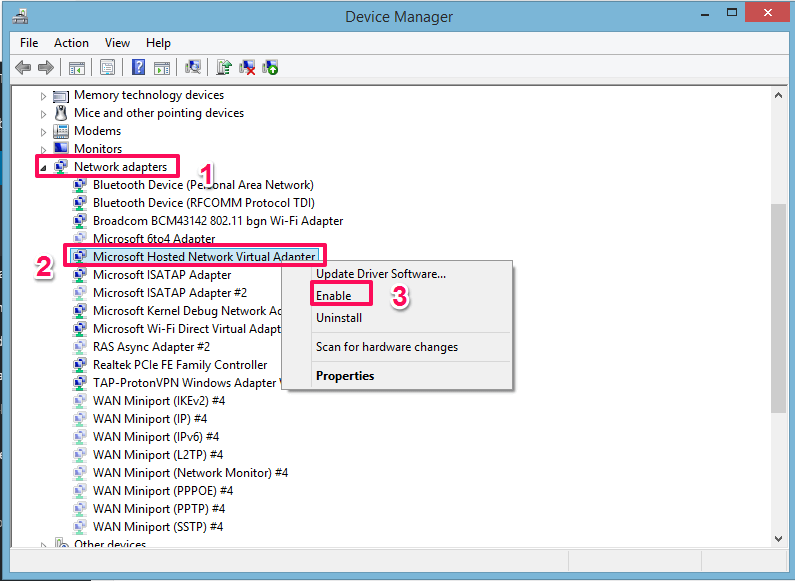The image size is (795, 581).
Task: Click the vertical scrollbar thumb
Action: (x=779, y=308)
